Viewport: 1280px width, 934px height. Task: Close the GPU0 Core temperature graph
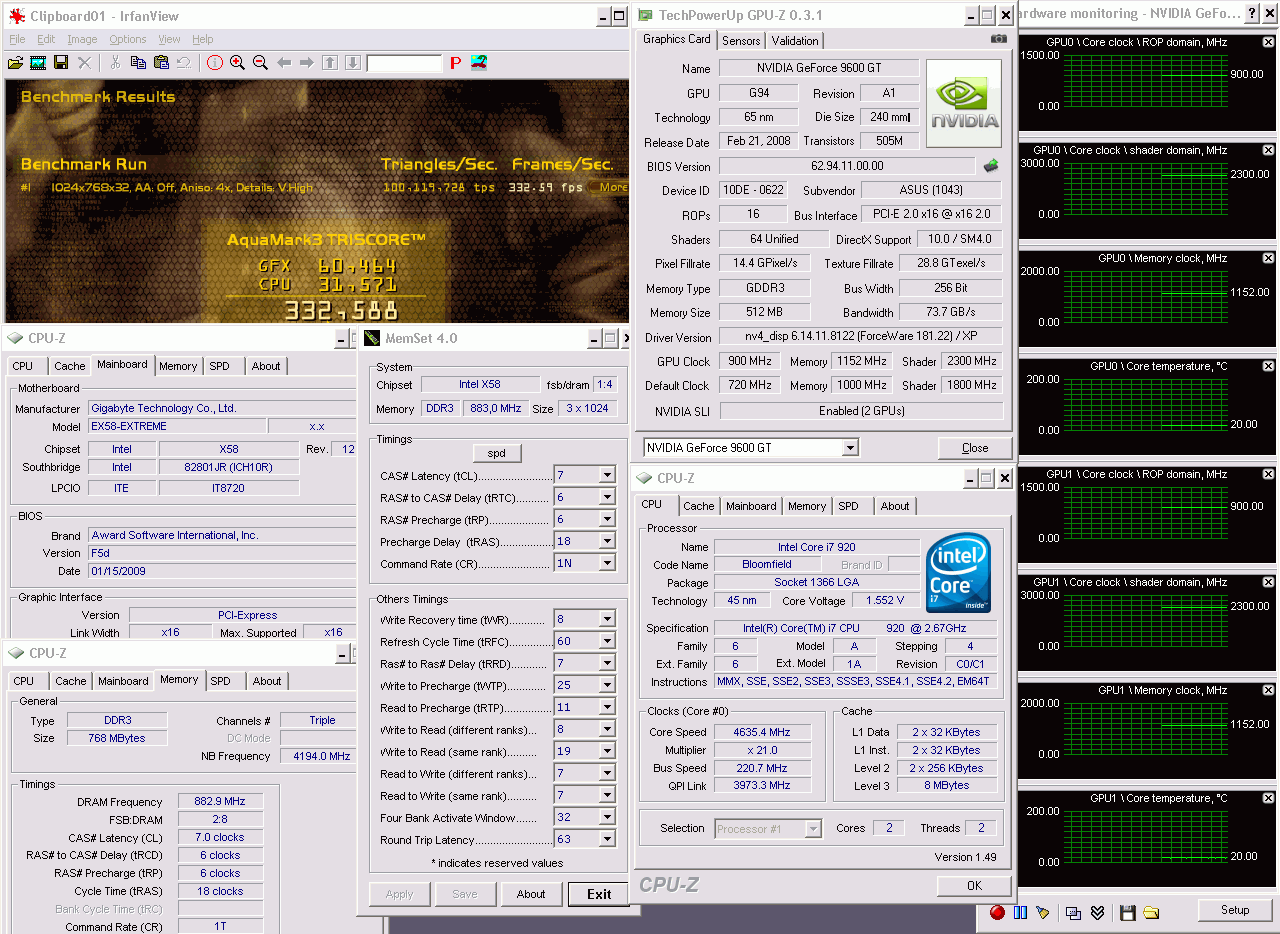tap(1268, 366)
